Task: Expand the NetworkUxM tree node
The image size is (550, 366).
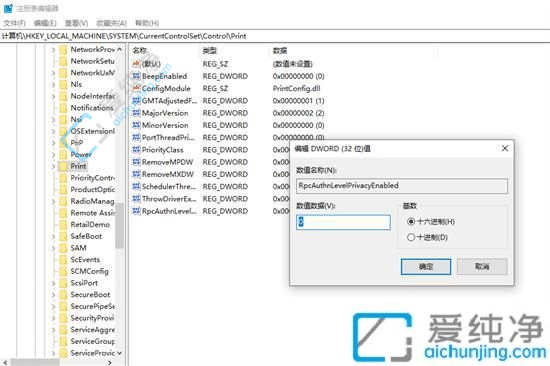Action: [53, 73]
